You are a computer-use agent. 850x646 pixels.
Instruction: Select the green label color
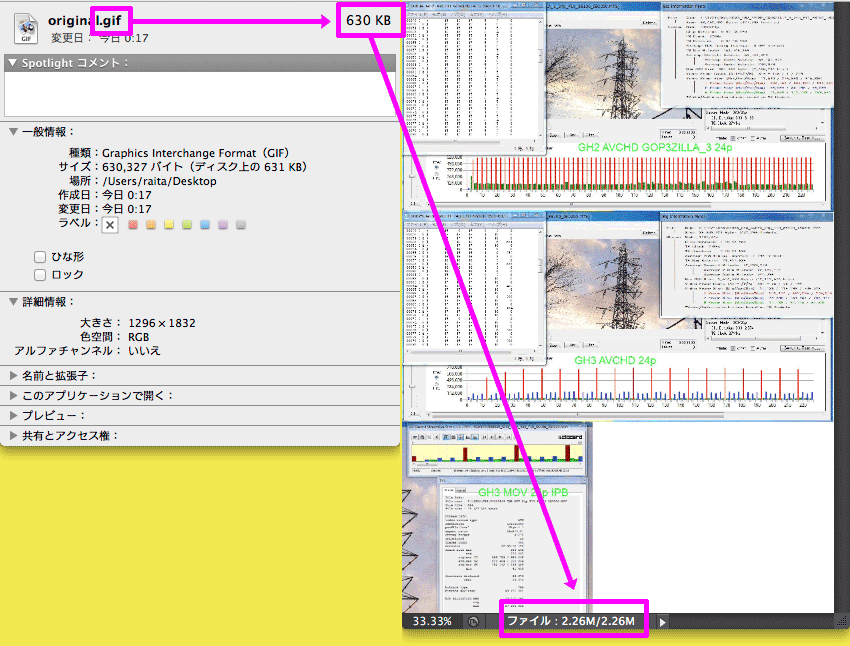point(187,225)
